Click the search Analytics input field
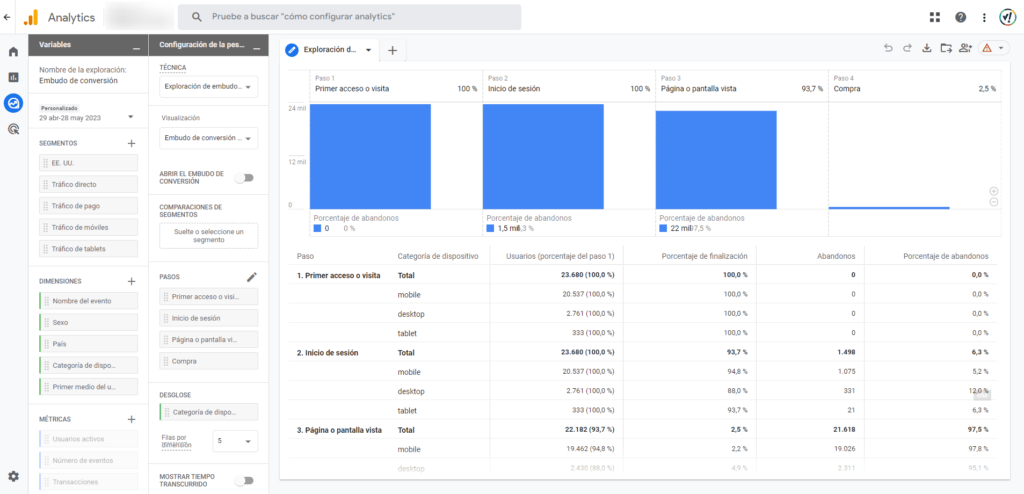Viewport: 1024px width, 494px height. 349,17
